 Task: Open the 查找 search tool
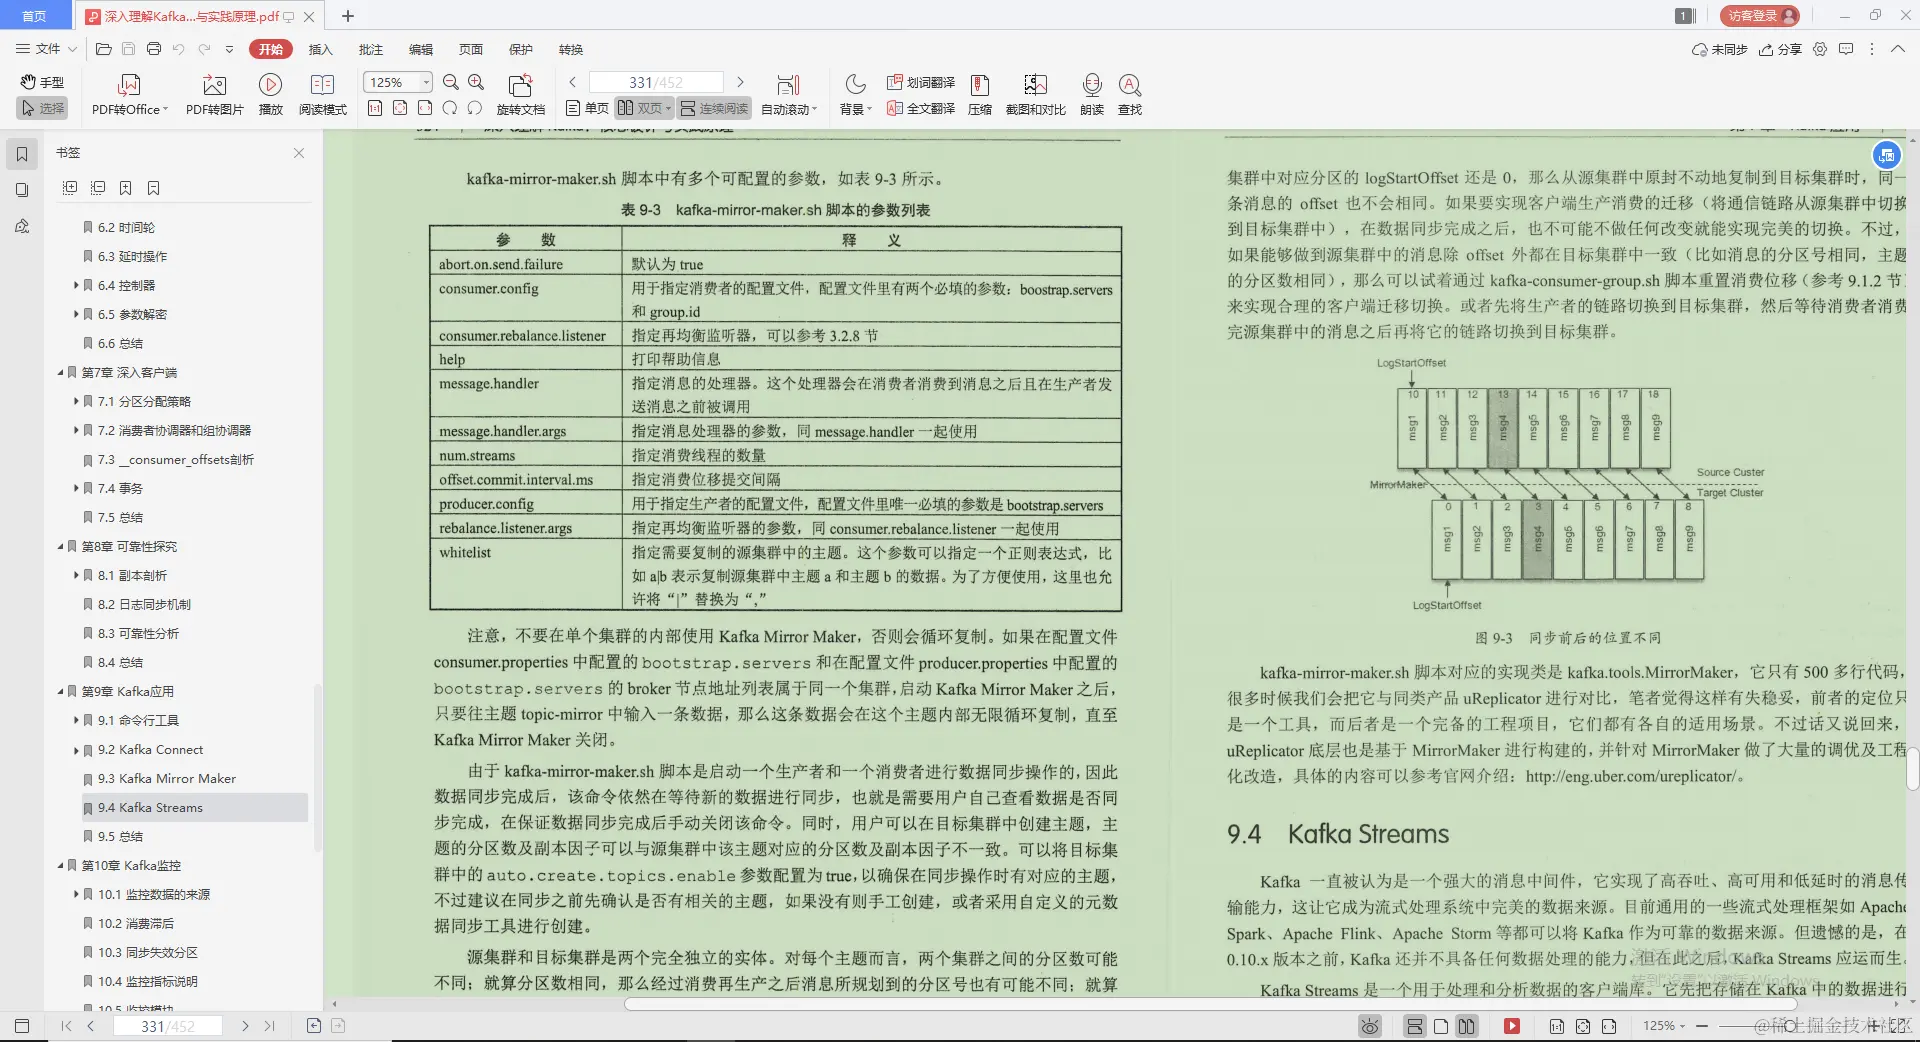pos(1130,95)
